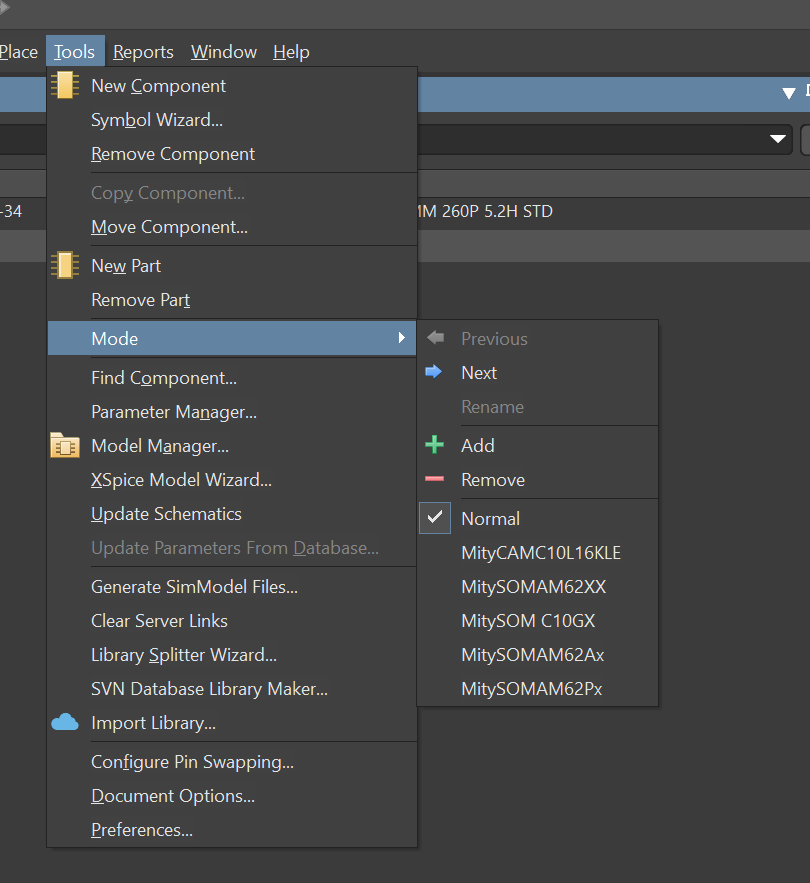Click the blue Next arrow icon

434,373
